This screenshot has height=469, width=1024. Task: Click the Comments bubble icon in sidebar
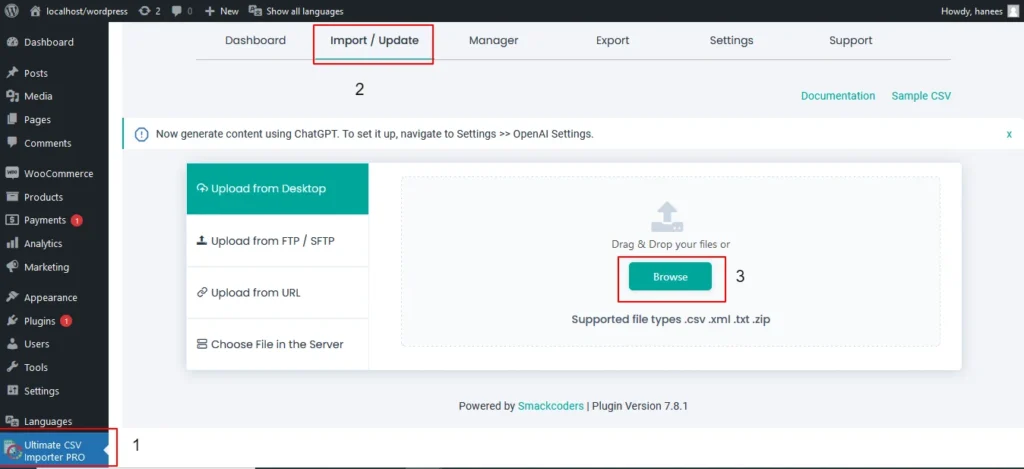coord(12,142)
